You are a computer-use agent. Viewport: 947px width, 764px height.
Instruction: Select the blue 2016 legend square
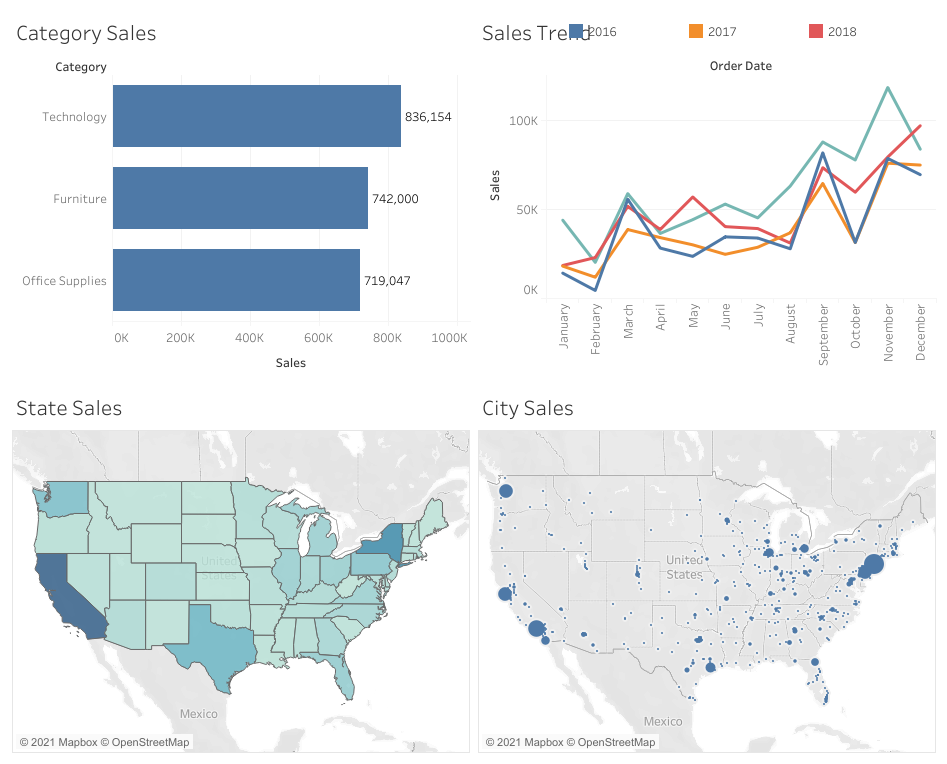click(x=575, y=31)
